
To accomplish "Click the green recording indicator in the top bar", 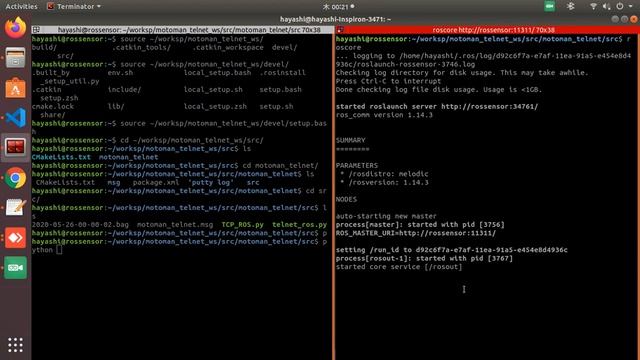I will pos(549,6).
